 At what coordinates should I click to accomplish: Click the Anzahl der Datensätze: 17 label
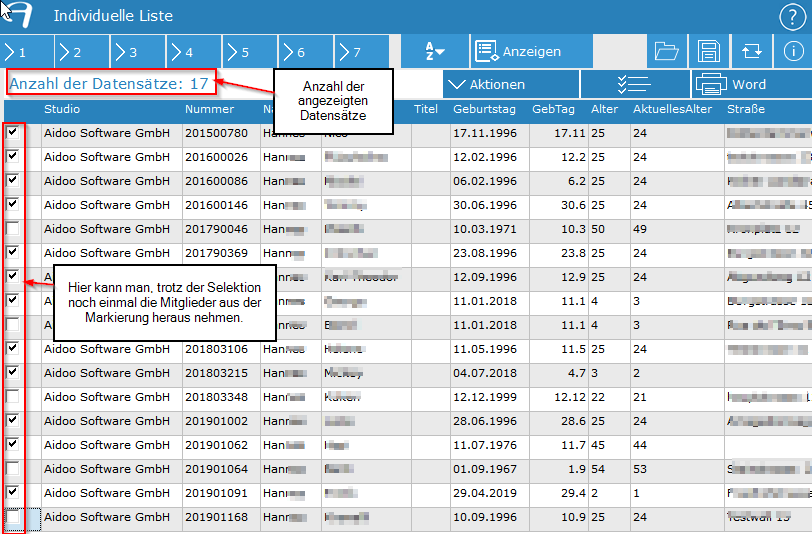pos(109,83)
